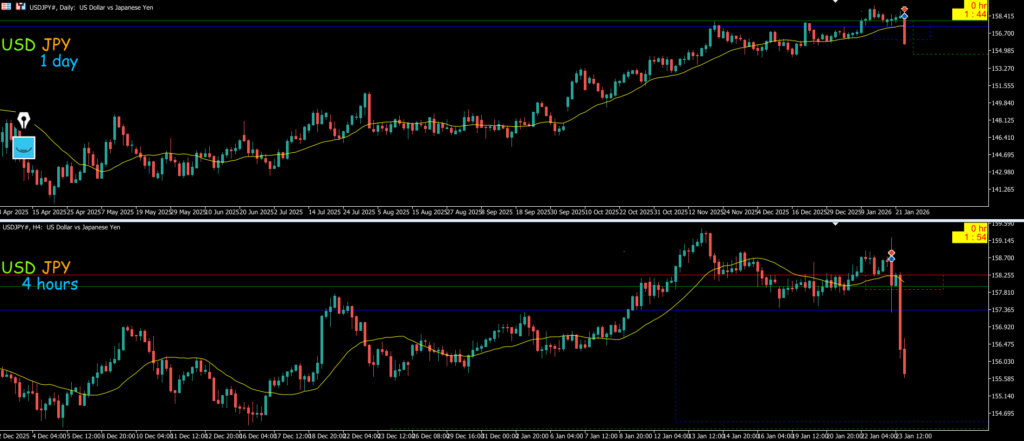
Task: Click the blue diamond marker on the H4 chart
Action: coord(891,260)
